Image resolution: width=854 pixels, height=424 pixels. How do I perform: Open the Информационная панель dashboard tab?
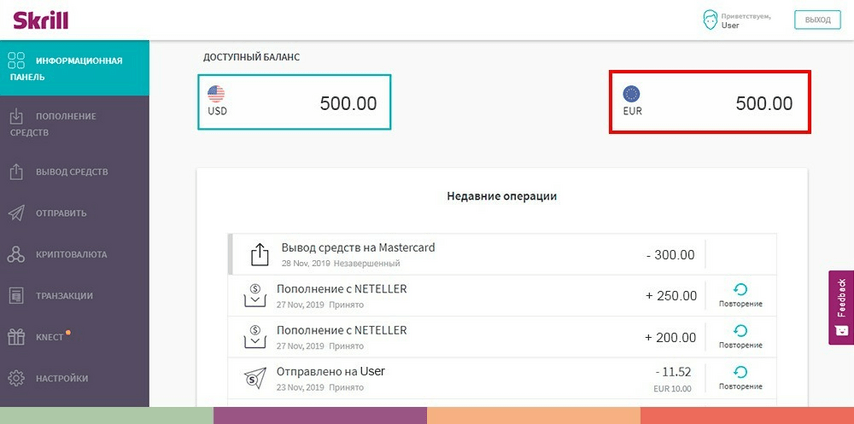tap(75, 68)
